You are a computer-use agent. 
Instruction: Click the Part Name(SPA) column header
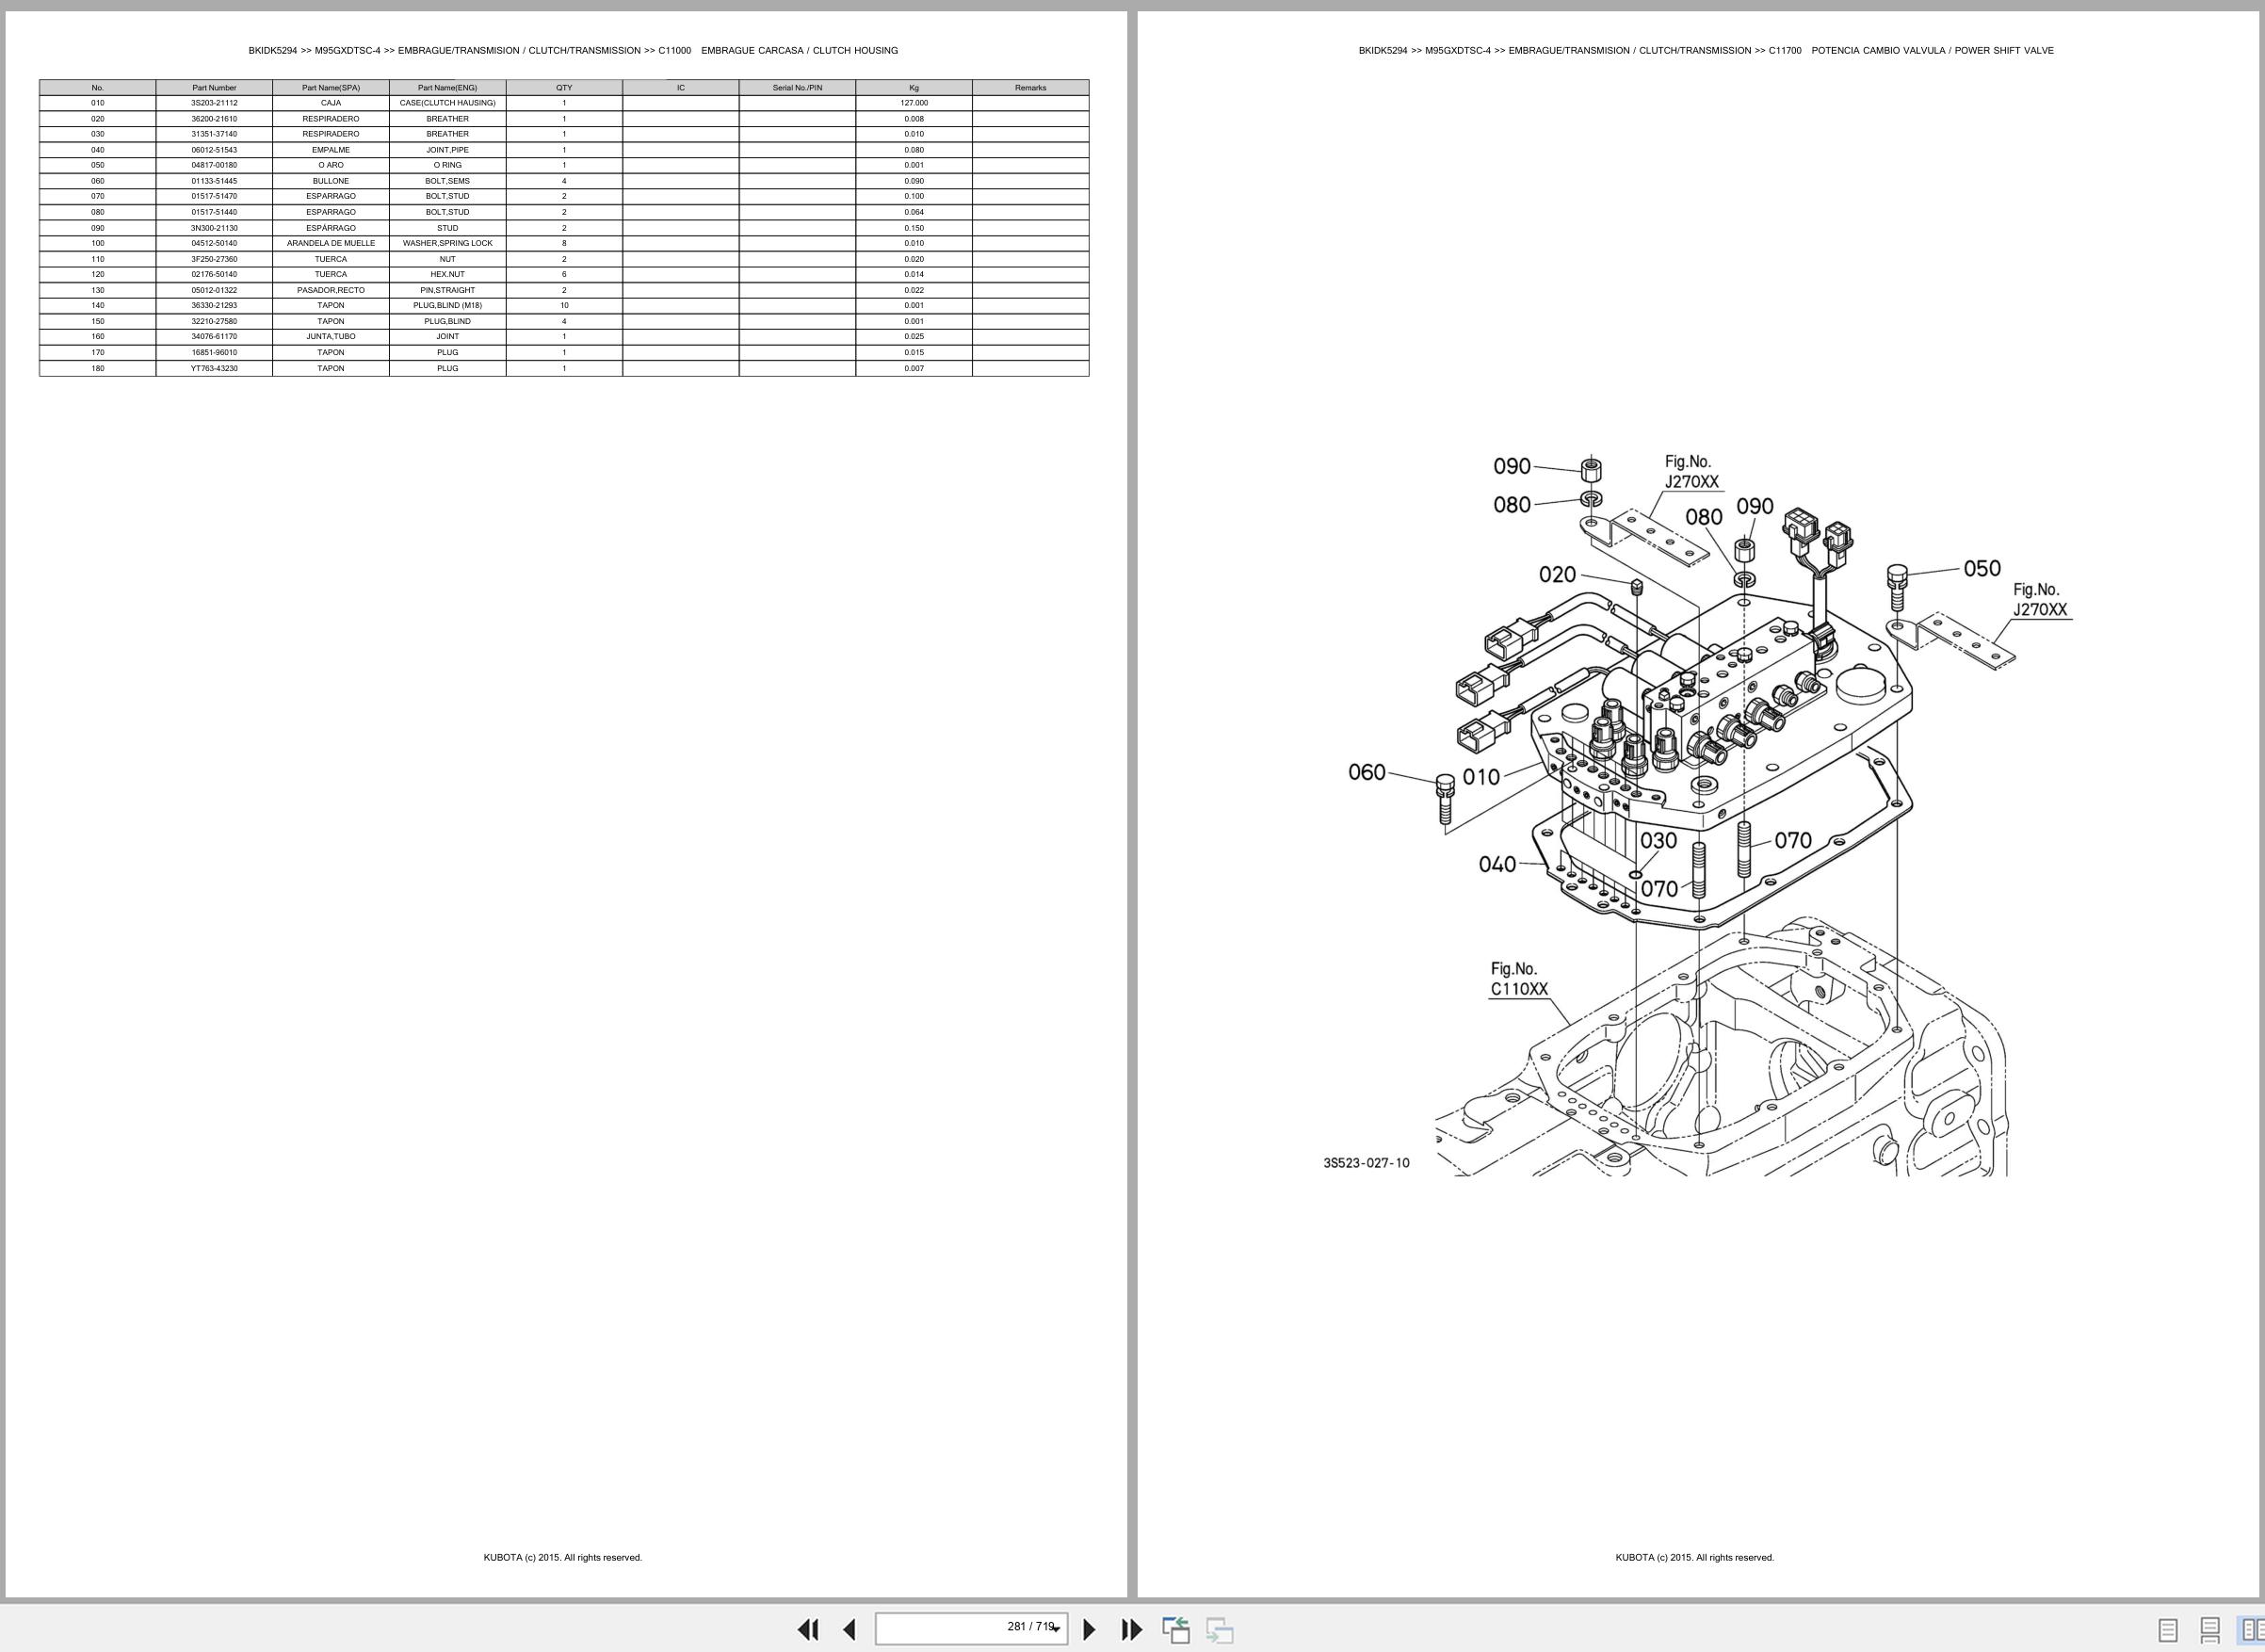[331, 88]
